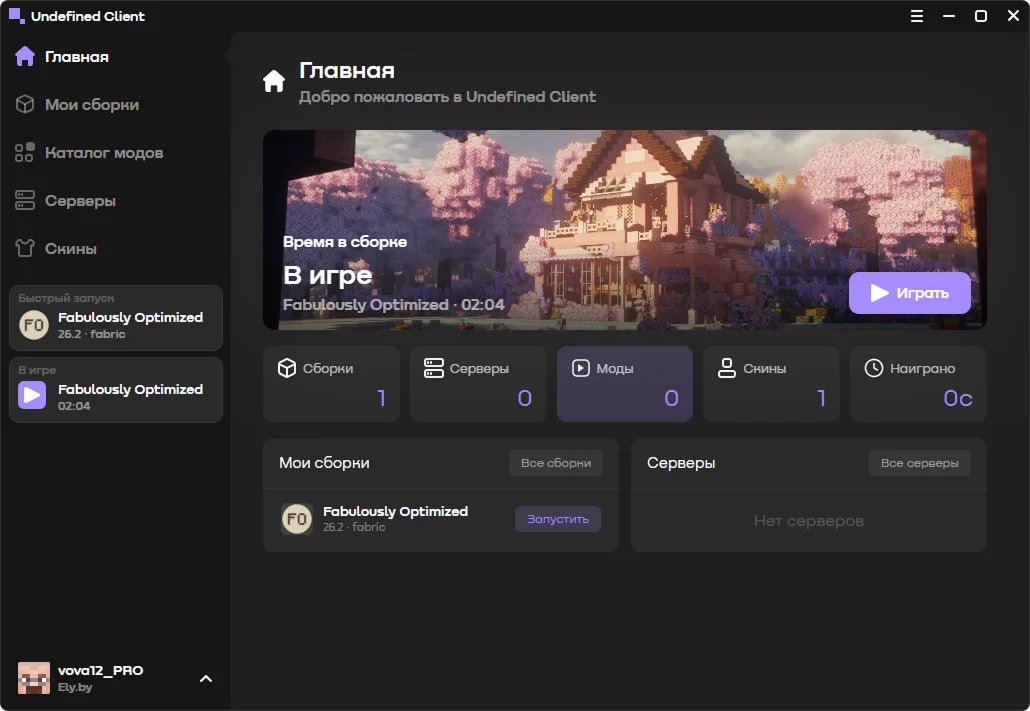Click the play-box icon on Моды stat card

click(x=581, y=368)
